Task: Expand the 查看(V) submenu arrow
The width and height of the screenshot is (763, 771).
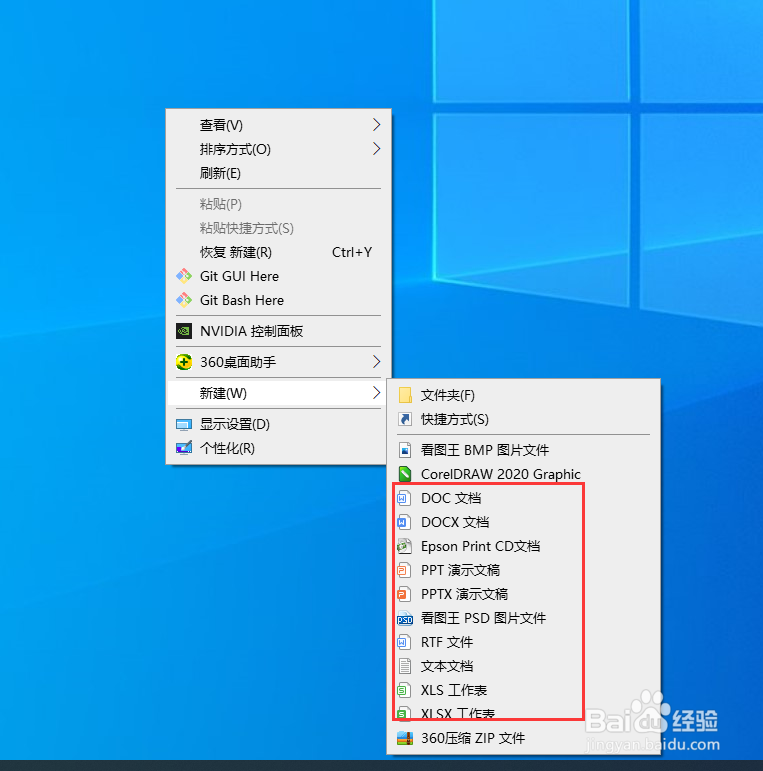Action: (377, 125)
